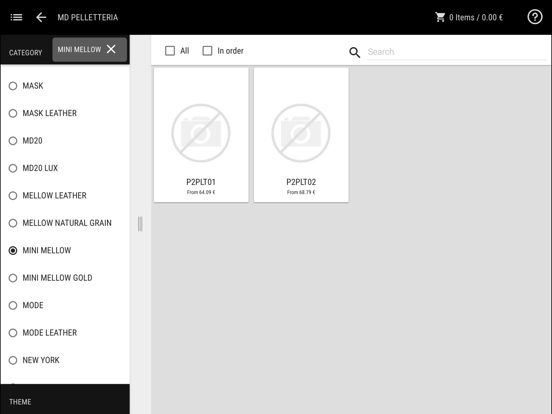
Task: Open the P2PLT02 product thumbnail
Action: click(301, 133)
